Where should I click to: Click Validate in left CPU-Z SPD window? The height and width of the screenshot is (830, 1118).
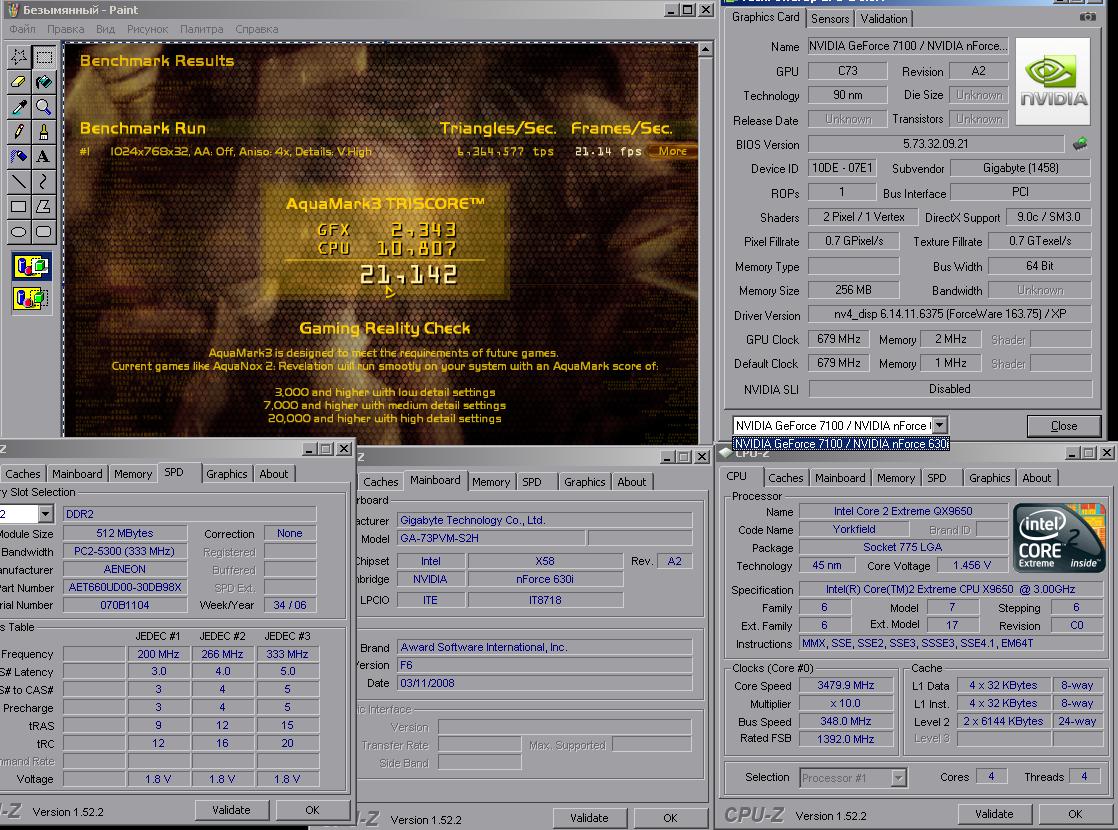tap(231, 810)
